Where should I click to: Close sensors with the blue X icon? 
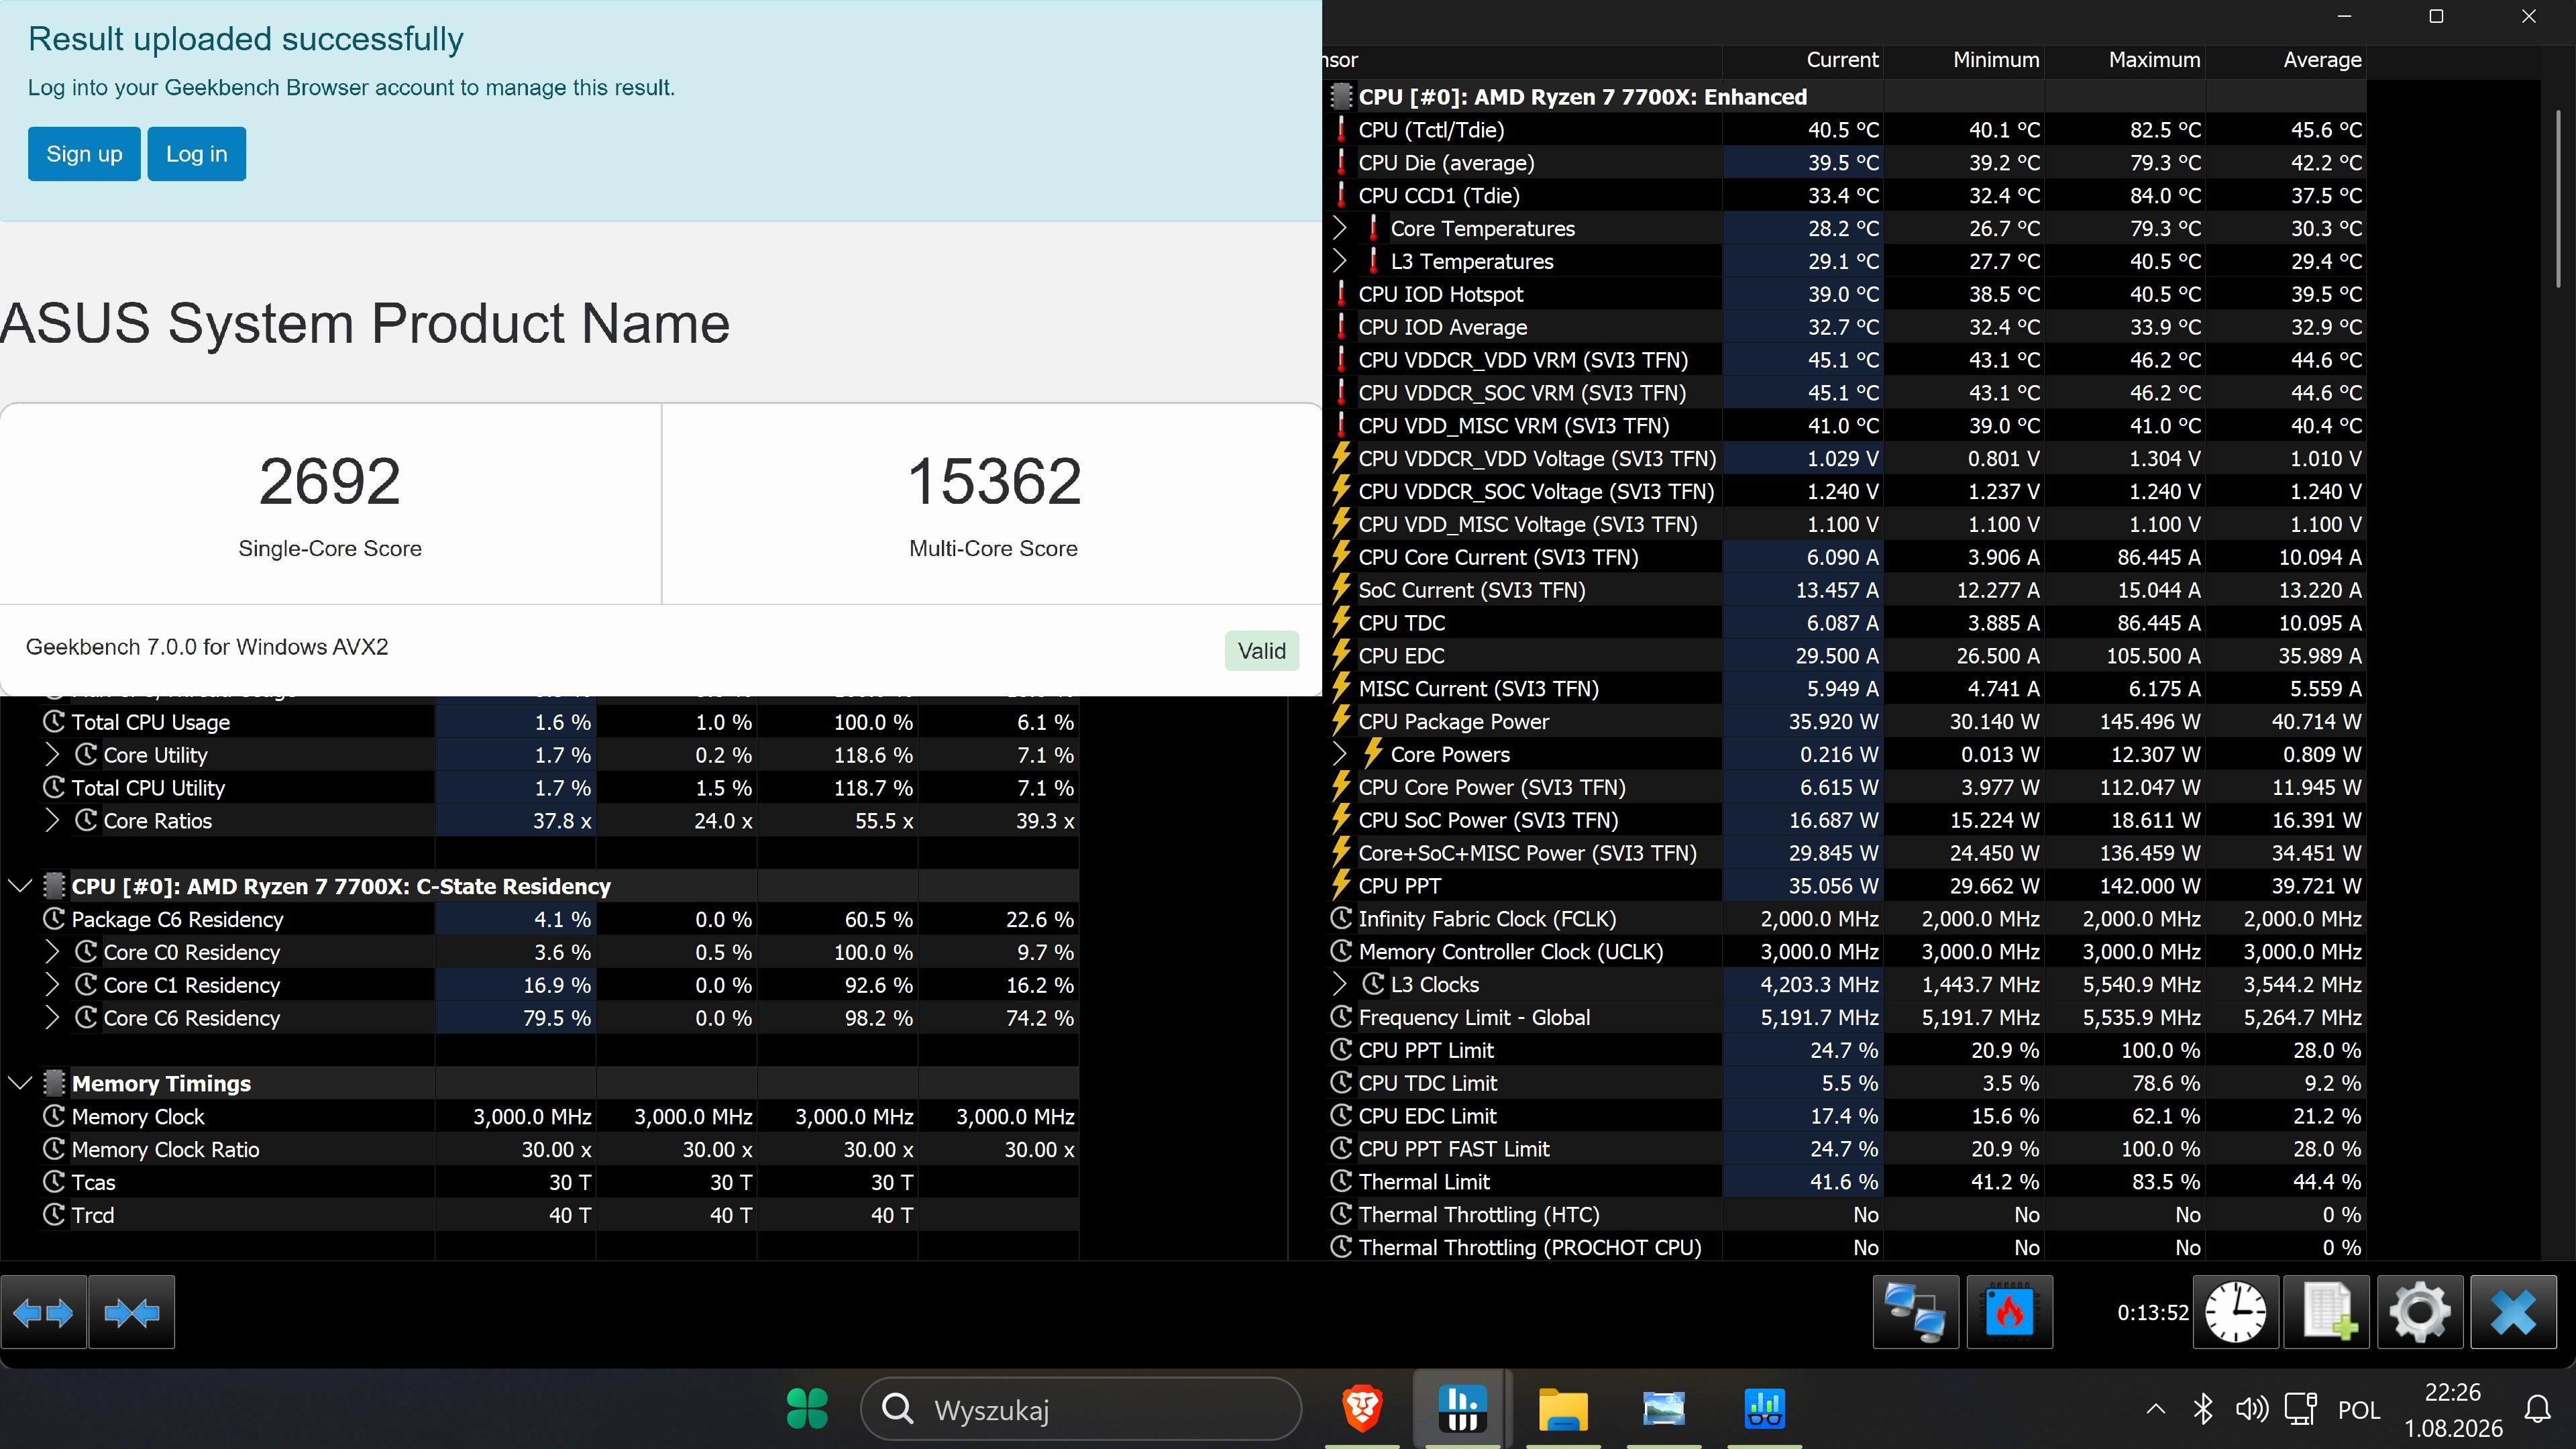tap(2513, 1311)
